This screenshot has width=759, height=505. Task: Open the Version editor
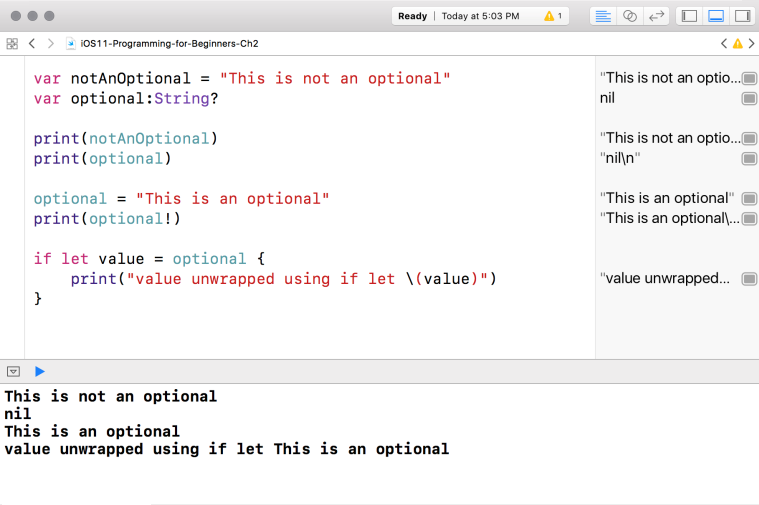click(656, 16)
